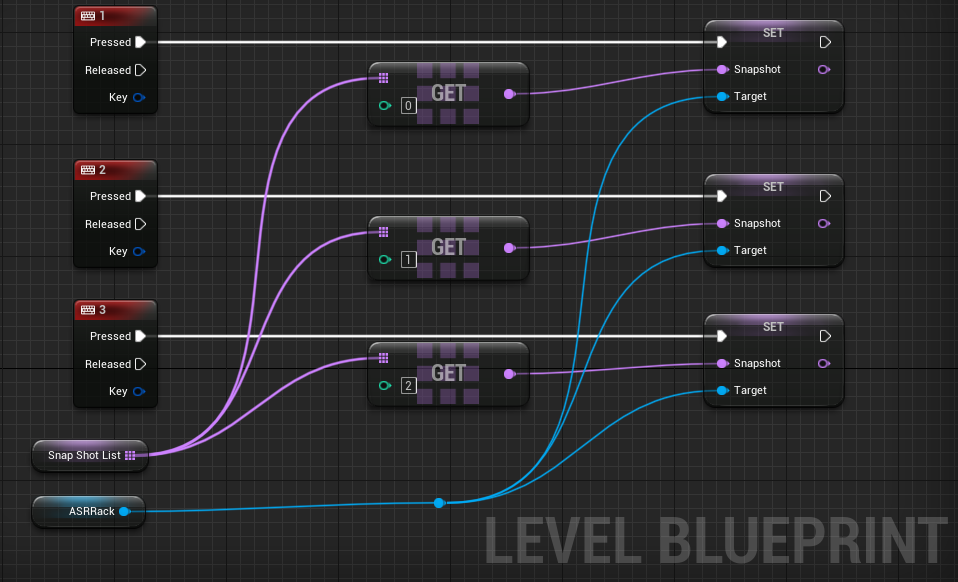Click exec input pin on second SET node
958x582 pixels.
tap(722, 196)
